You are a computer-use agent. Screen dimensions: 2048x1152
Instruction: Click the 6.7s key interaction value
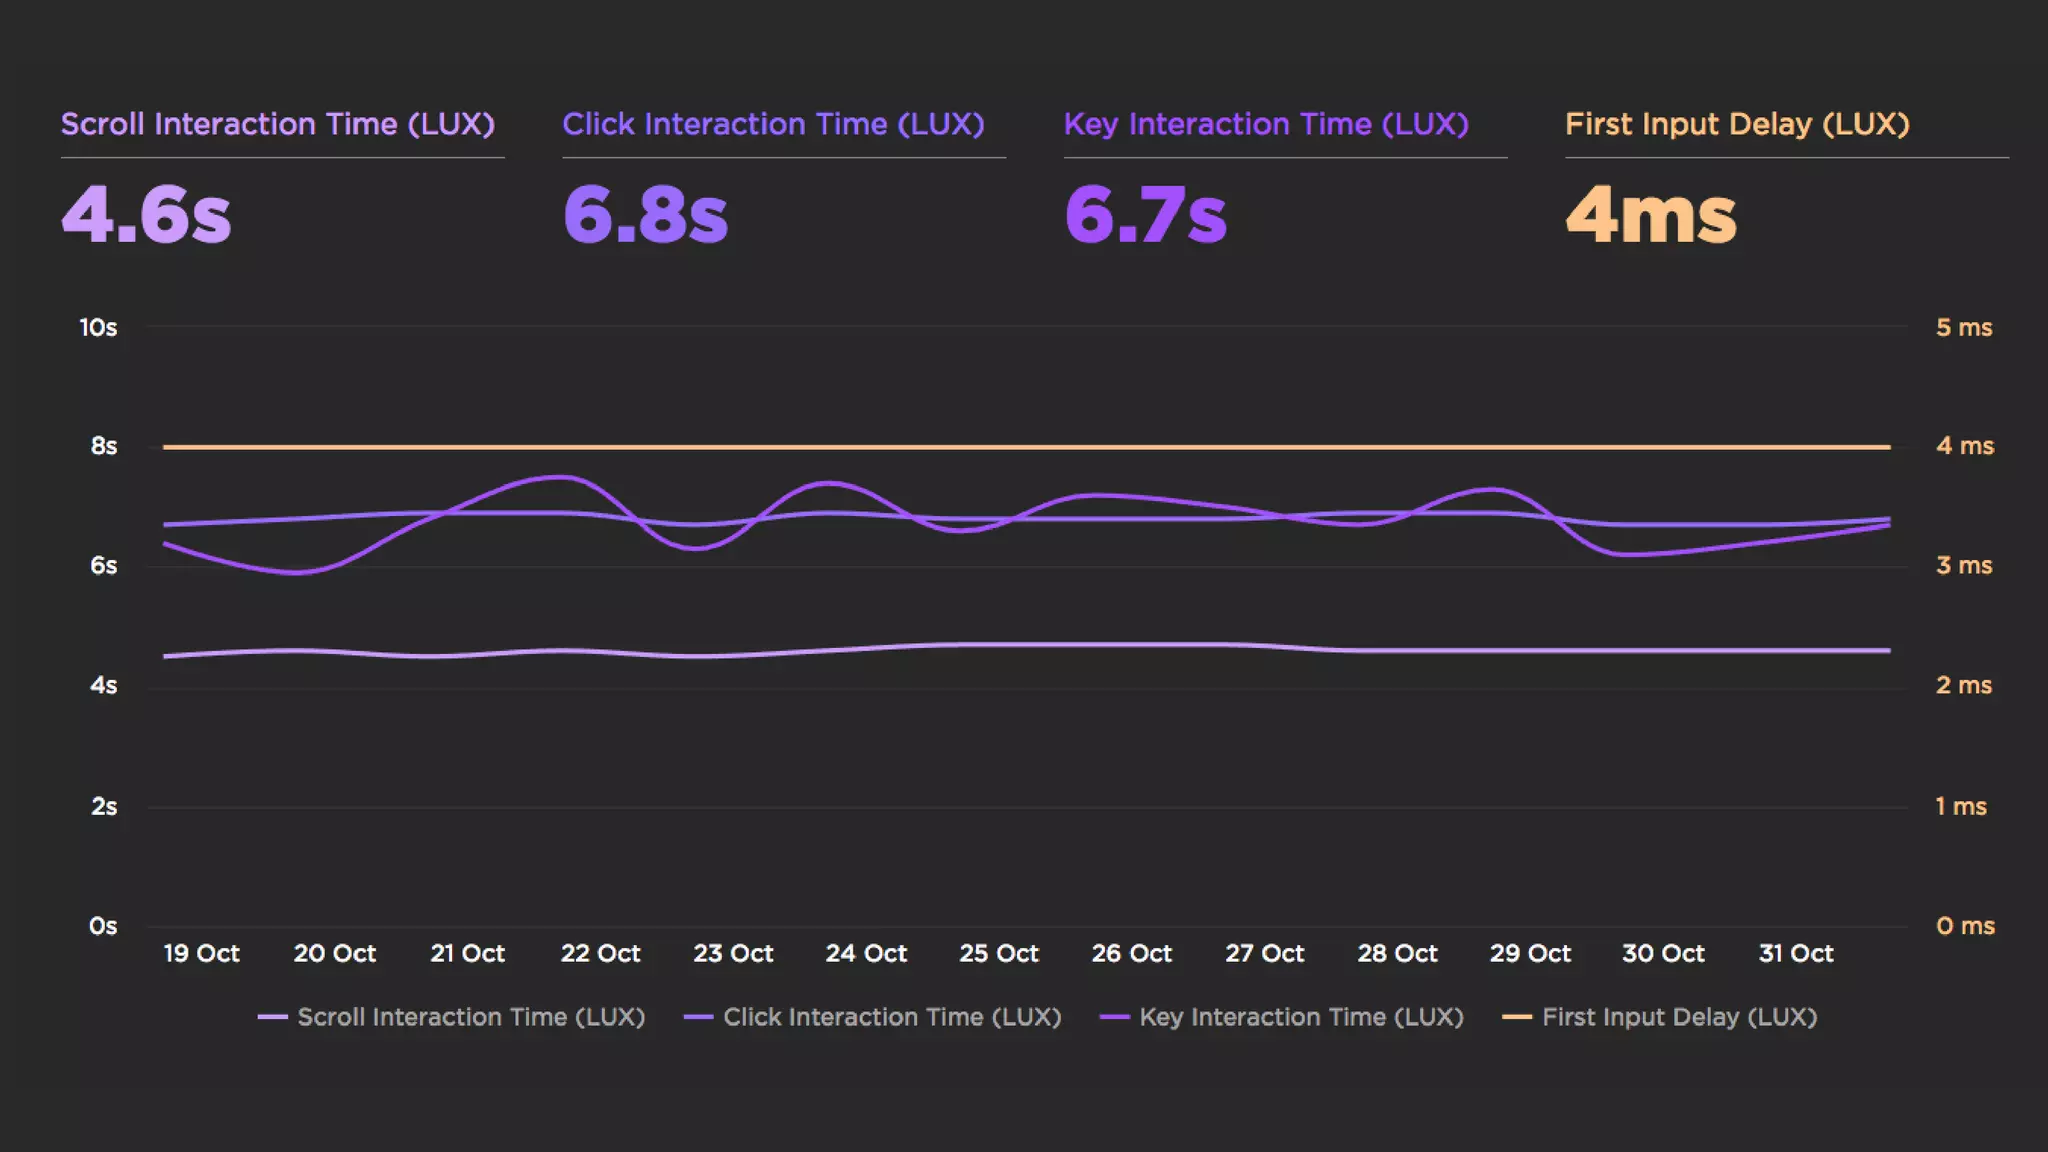pyautogui.click(x=1145, y=214)
